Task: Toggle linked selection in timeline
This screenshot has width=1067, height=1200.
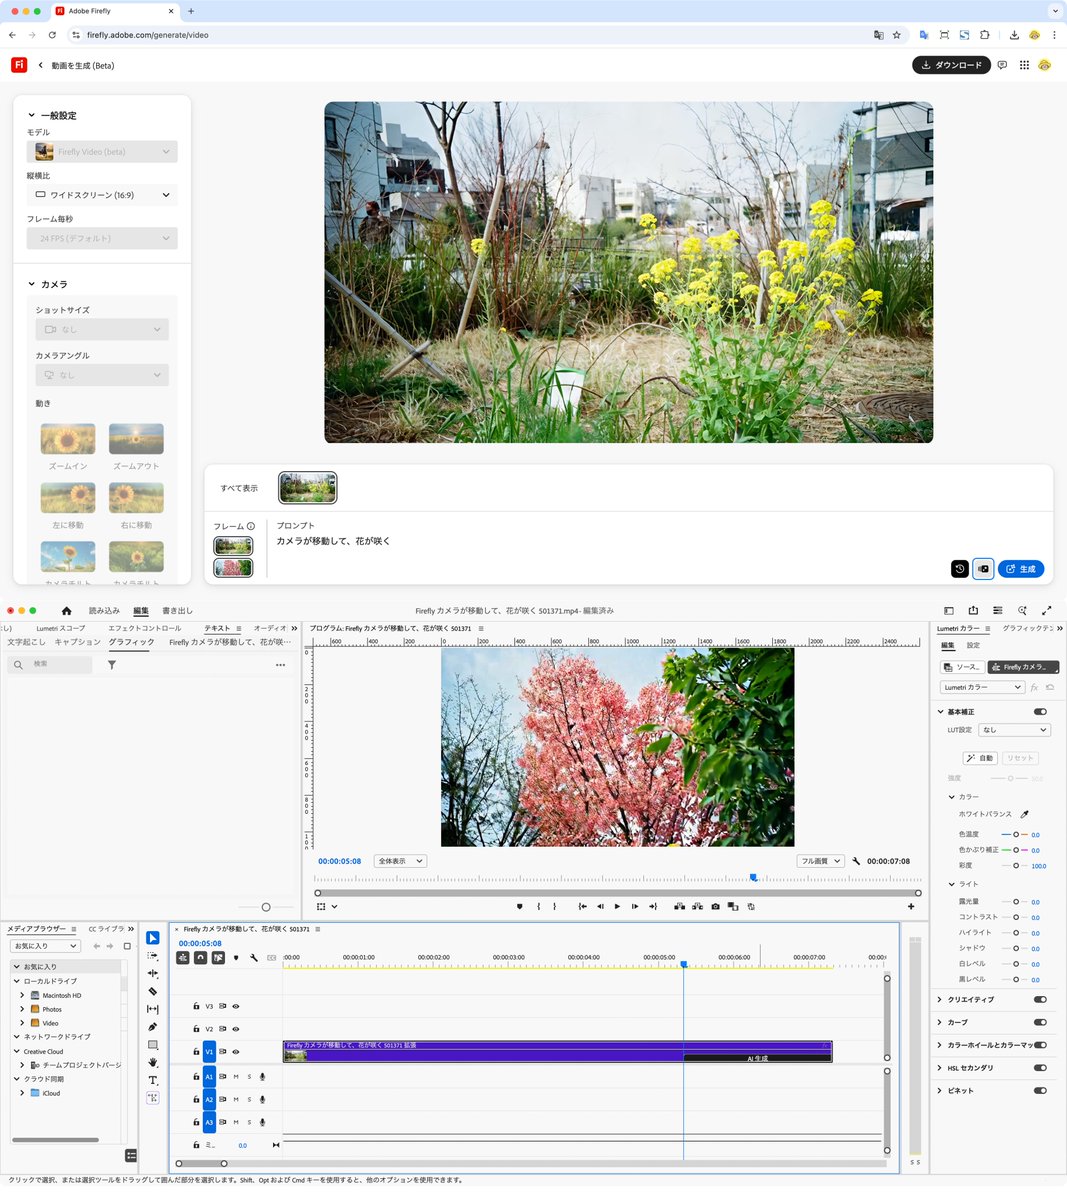Action: (x=218, y=958)
